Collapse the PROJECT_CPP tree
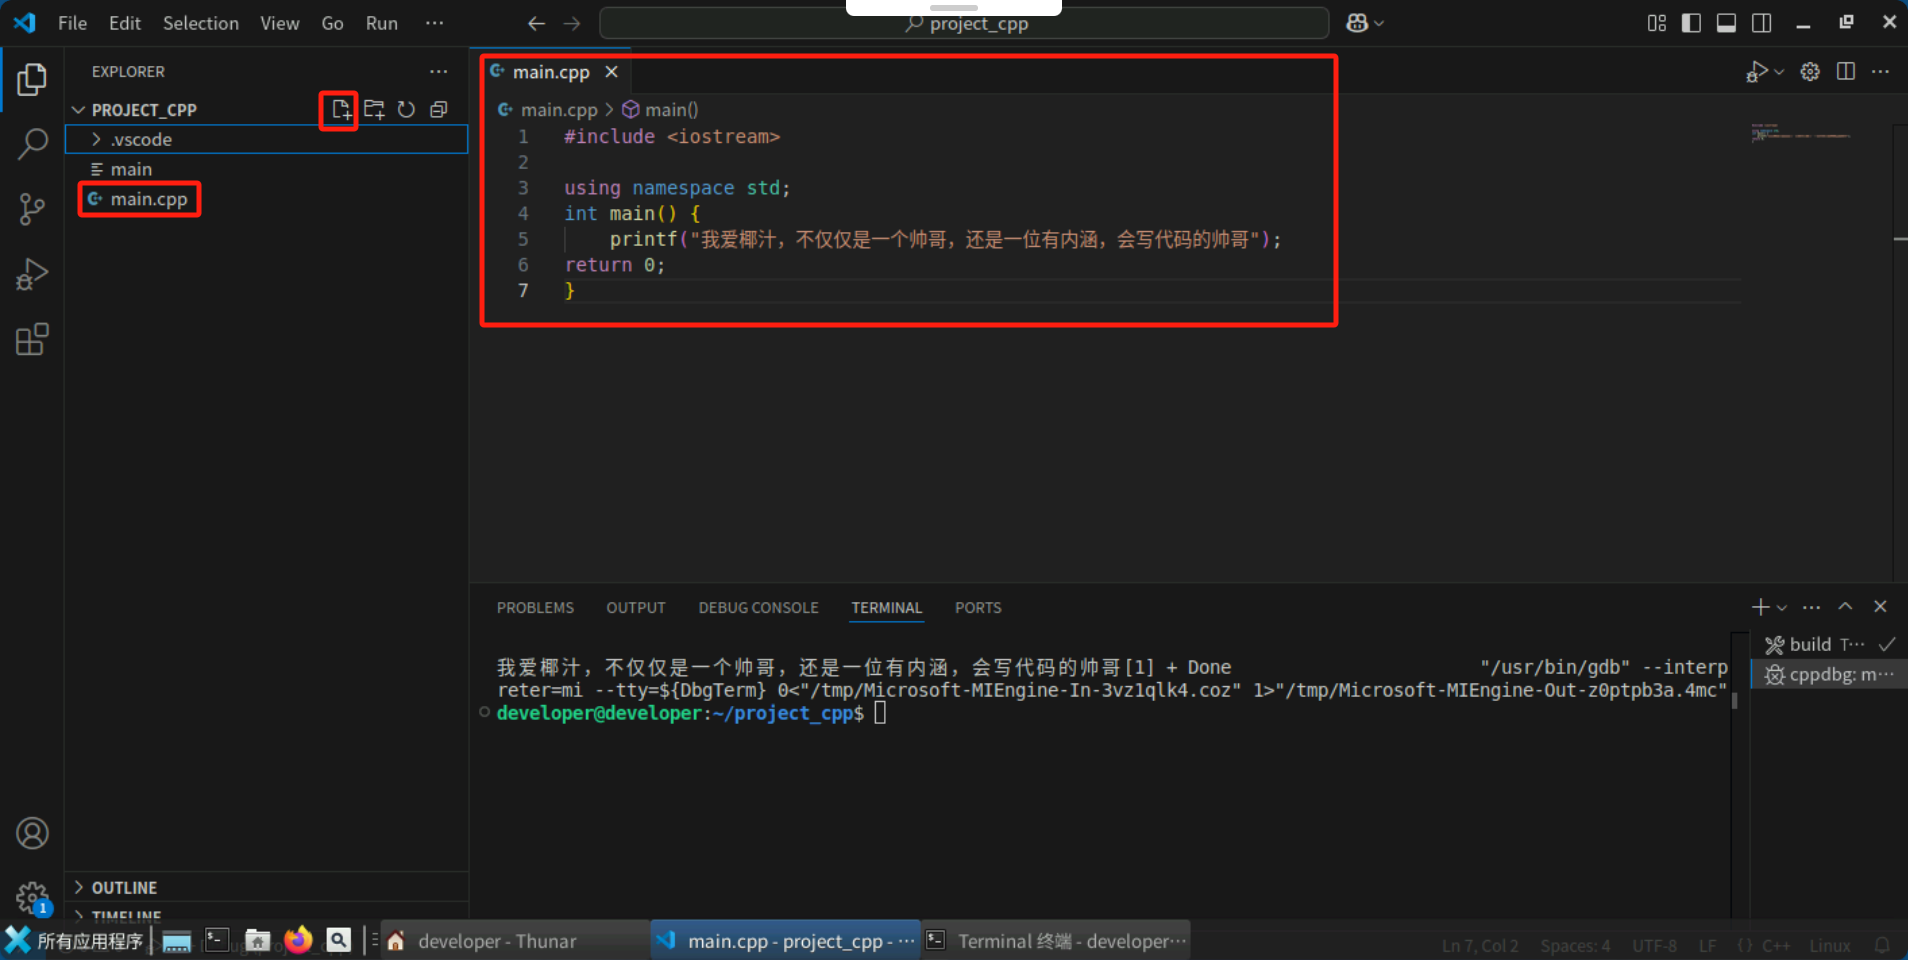Image resolution: width=1908 pixels, height=960 pixels. pyautogui.click(x=78, y=109)
